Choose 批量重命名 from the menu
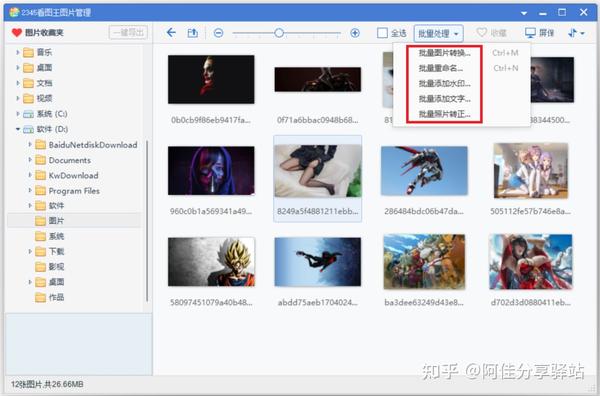 pos(440,68)
